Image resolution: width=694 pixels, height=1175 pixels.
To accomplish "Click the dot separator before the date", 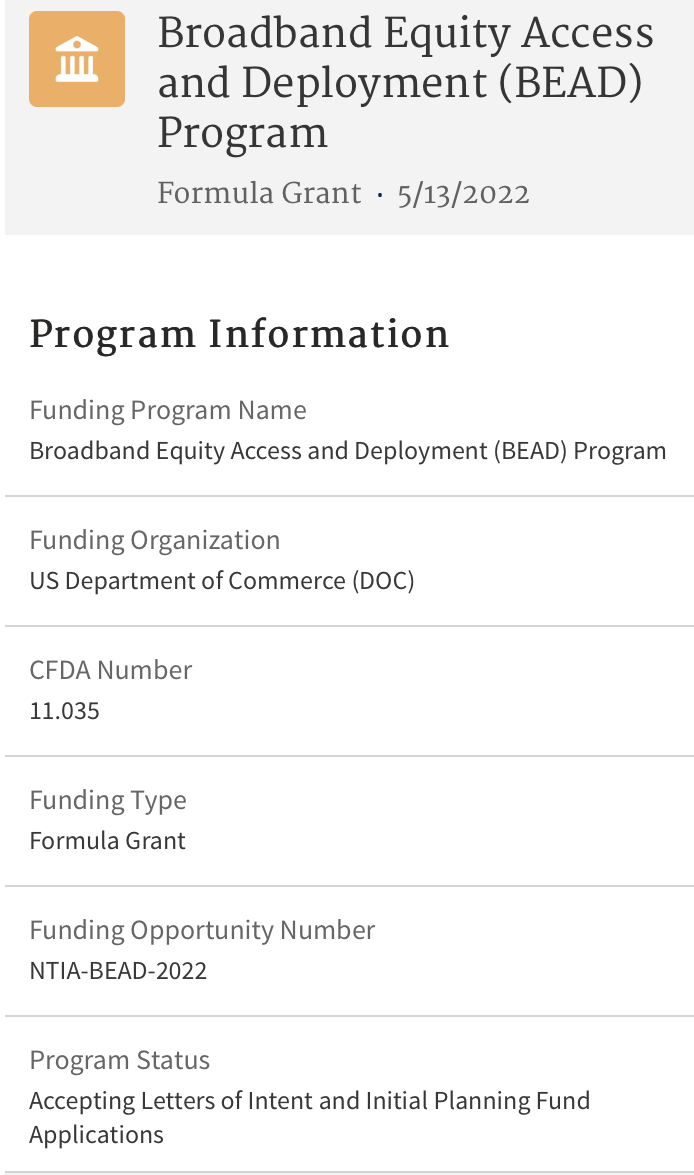I will pos(380,194).
